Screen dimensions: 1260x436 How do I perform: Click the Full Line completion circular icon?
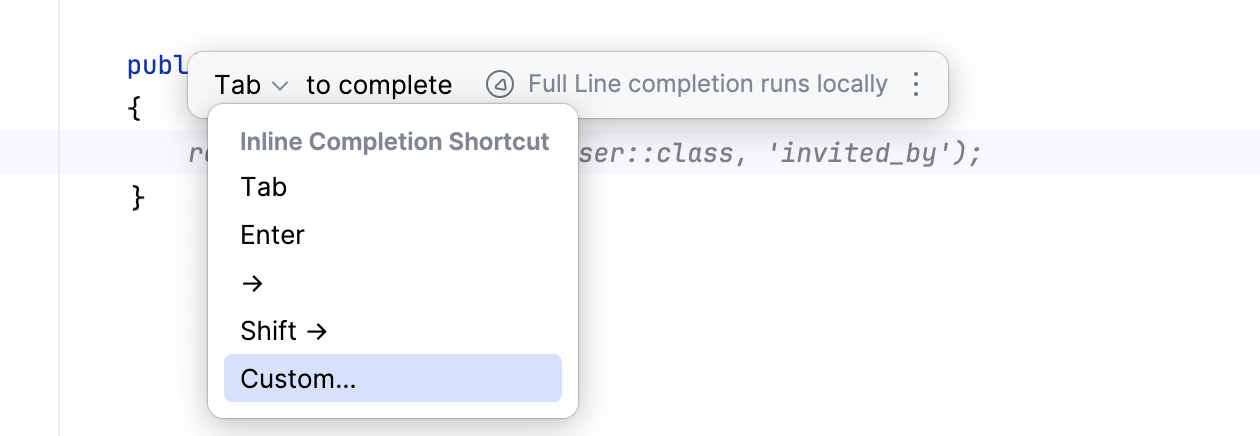coord(499,85)
